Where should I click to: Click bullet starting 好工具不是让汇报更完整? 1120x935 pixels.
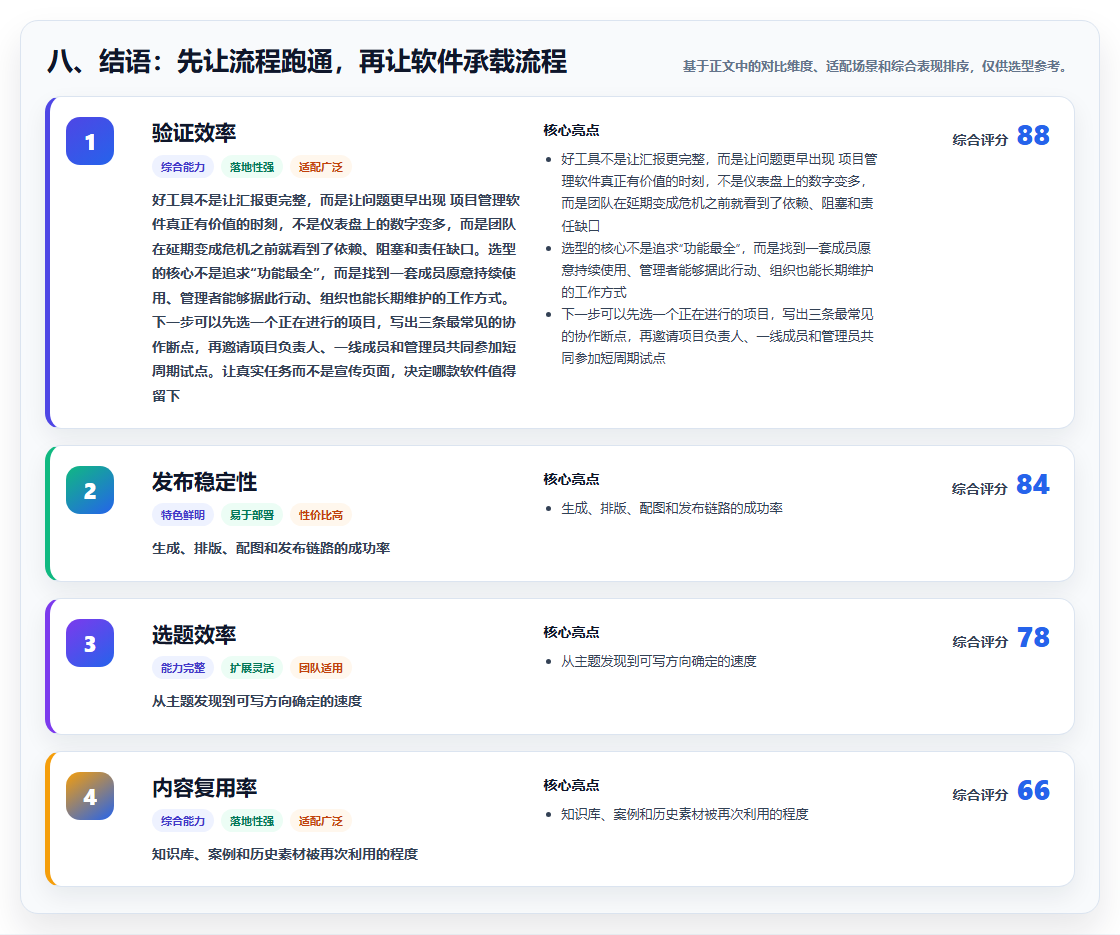point(719,192)
